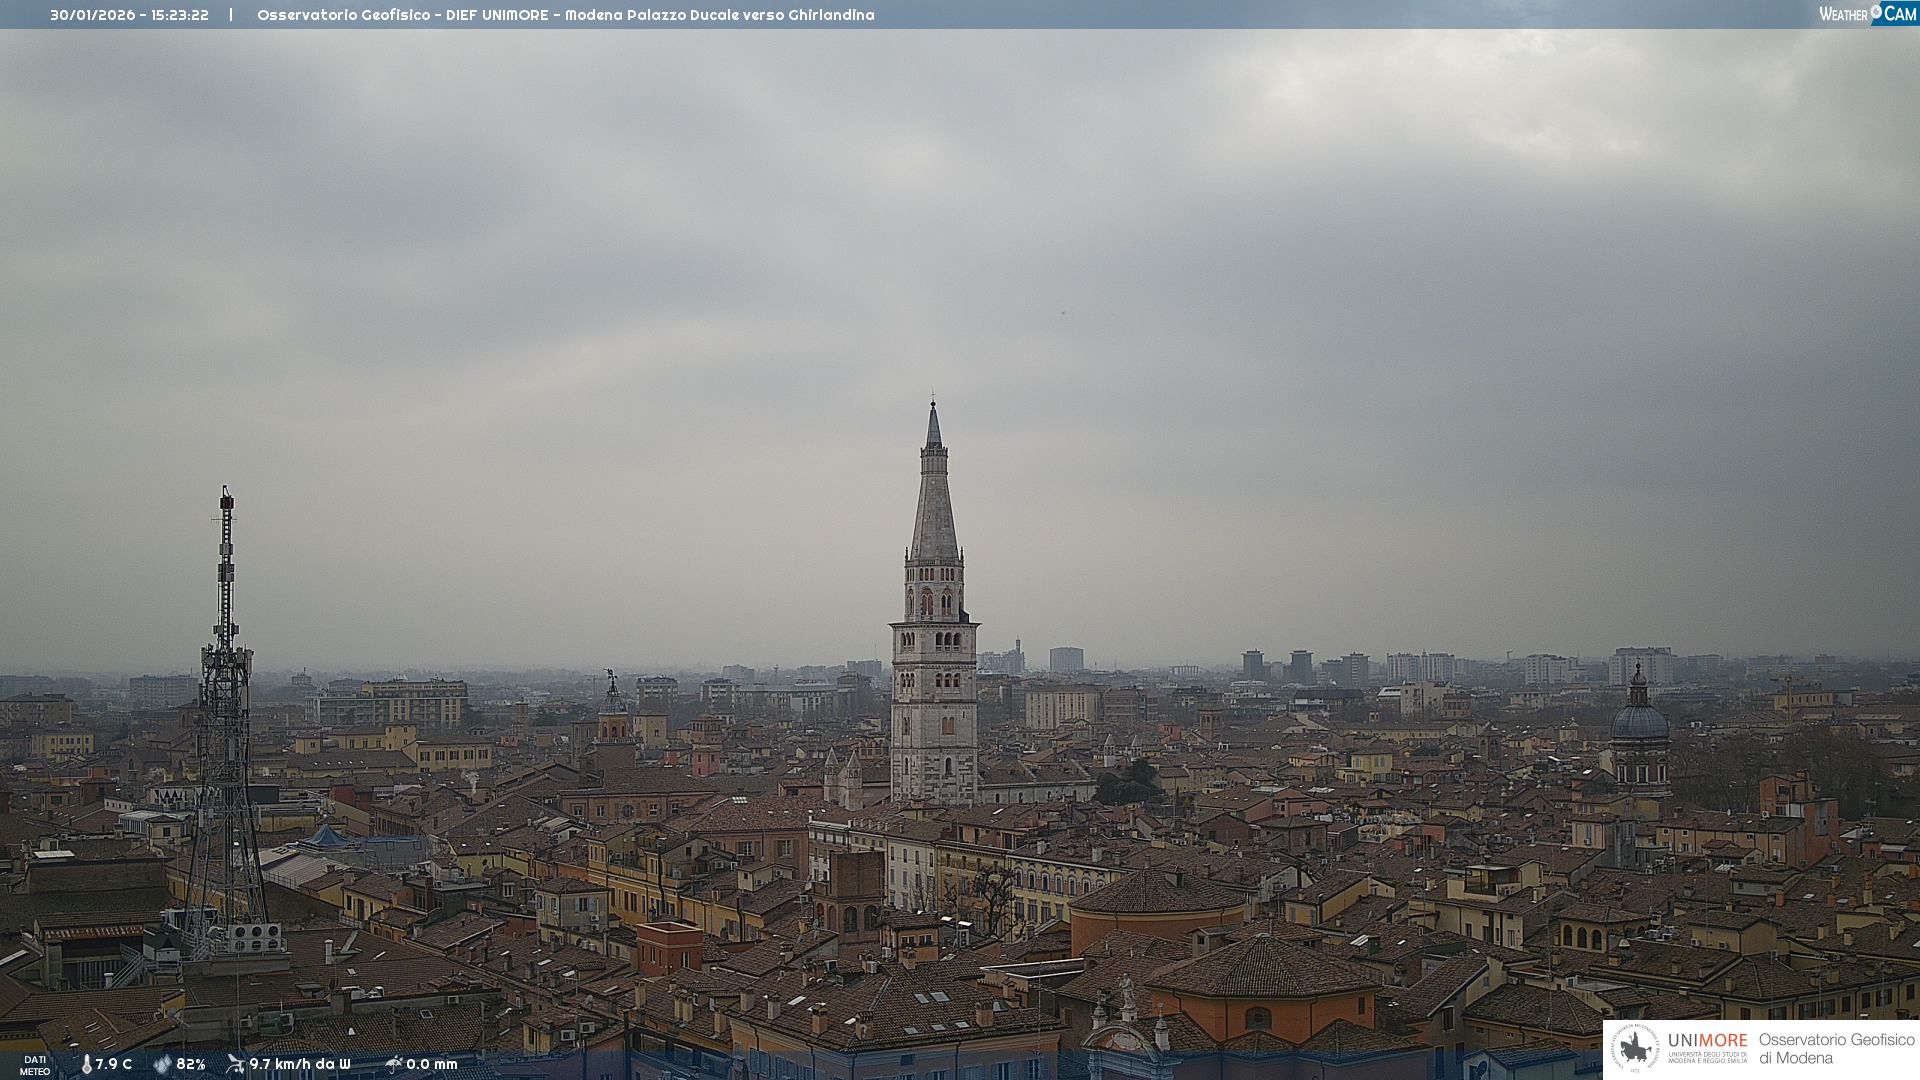Click the 0.0 mm rainfall reading

pyautogui.click(x=432, y=1064)
